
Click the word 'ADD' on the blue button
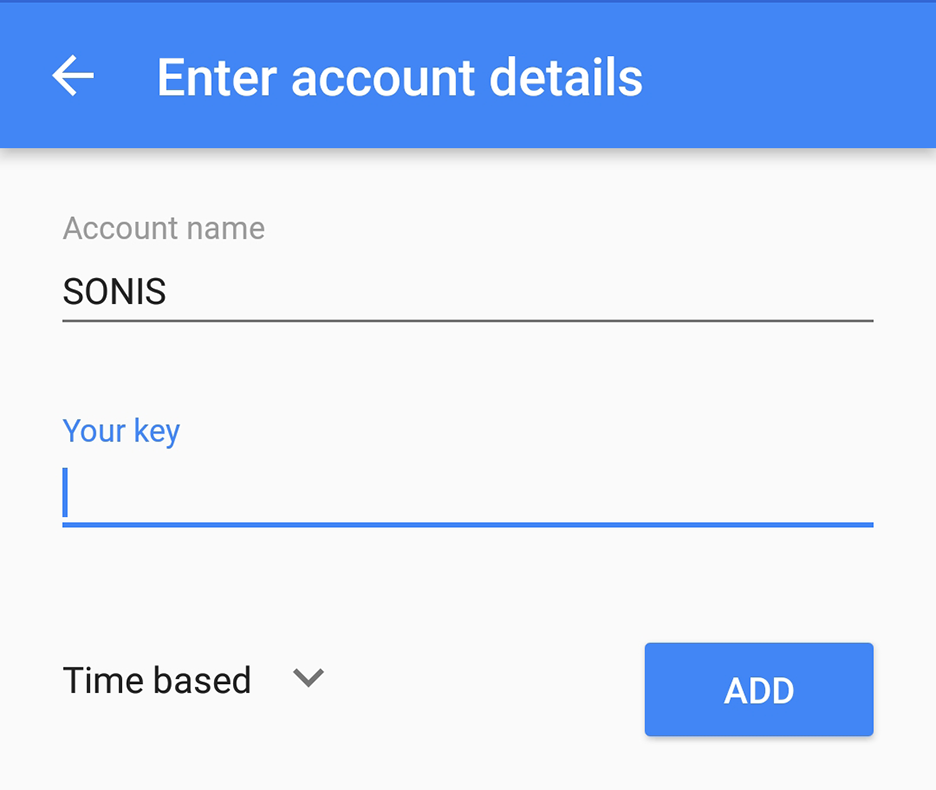tap(759, 690)
